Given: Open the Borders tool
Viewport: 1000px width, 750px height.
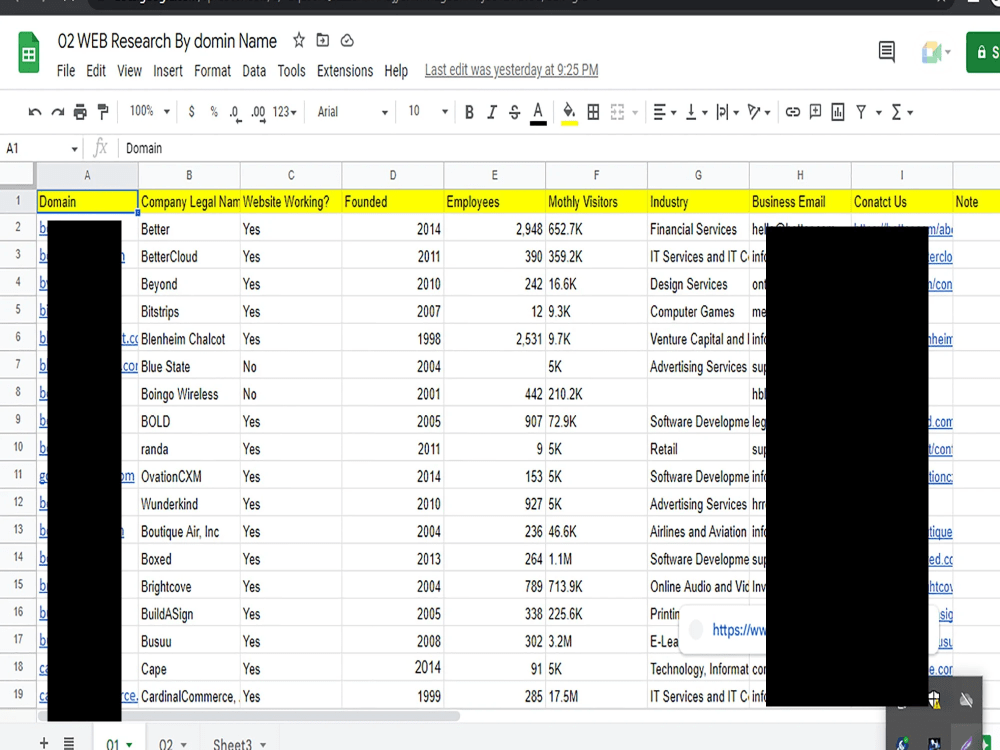Looking at the screenshot, I should click(593, 112).
